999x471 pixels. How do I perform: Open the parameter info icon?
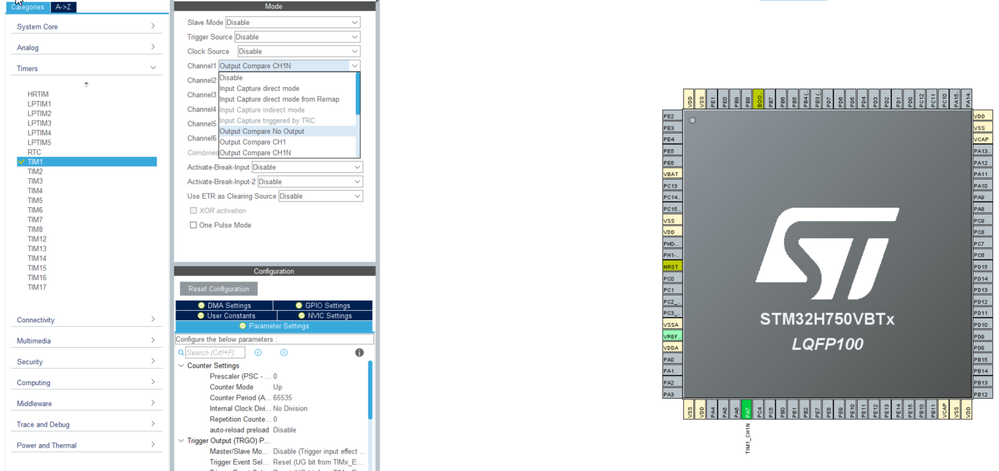pos(359,352)
